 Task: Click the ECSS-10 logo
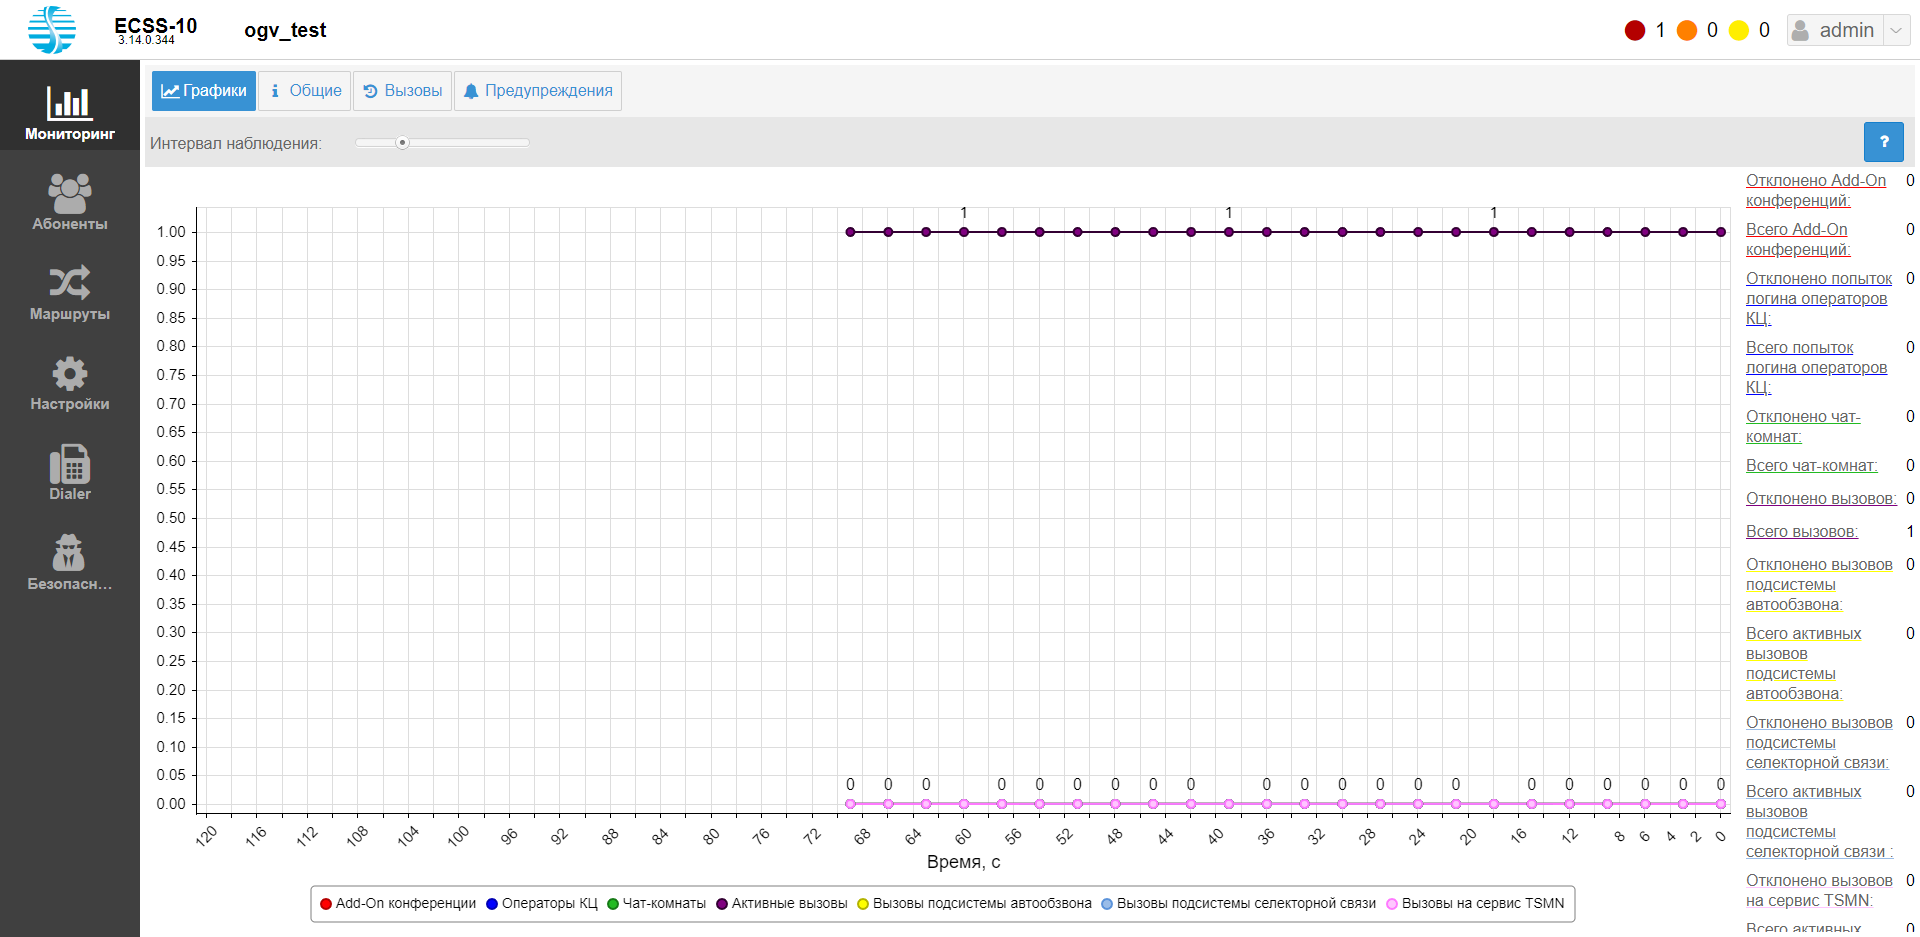point(52,30)
